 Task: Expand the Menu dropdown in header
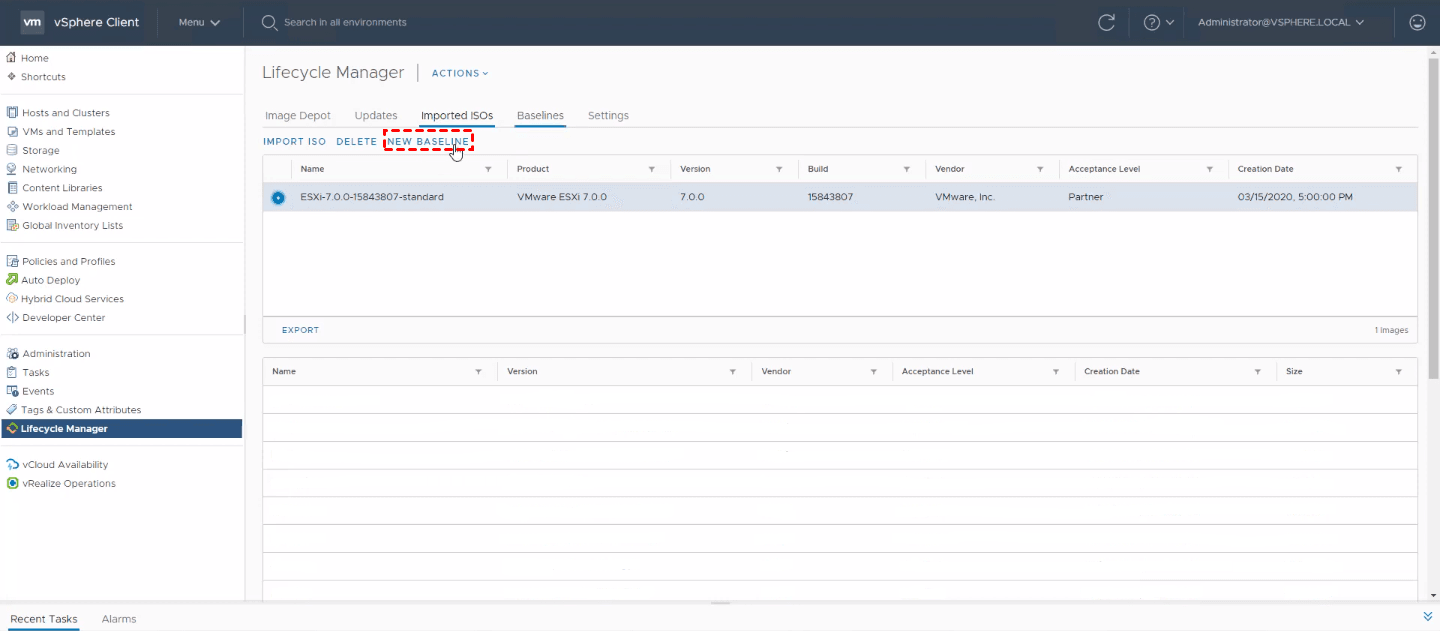pyautogui.click(x=199, y=22)
